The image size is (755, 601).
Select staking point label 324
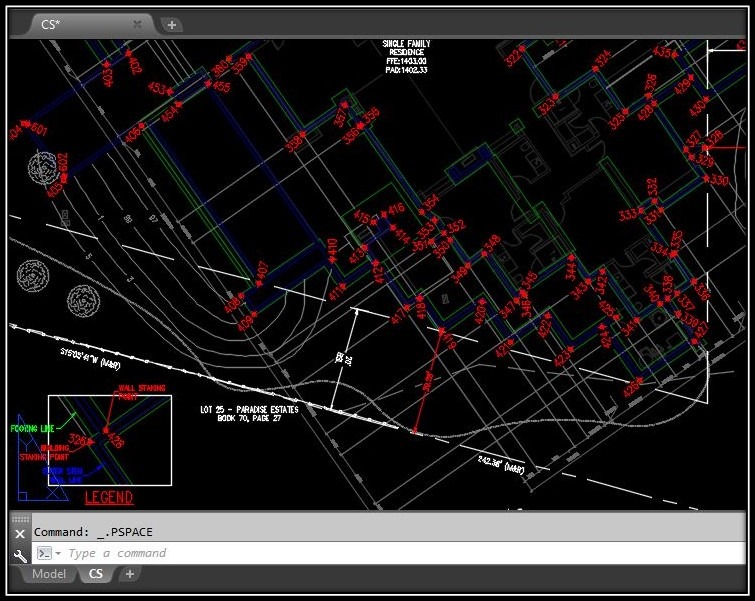click(x=603, y=58)
